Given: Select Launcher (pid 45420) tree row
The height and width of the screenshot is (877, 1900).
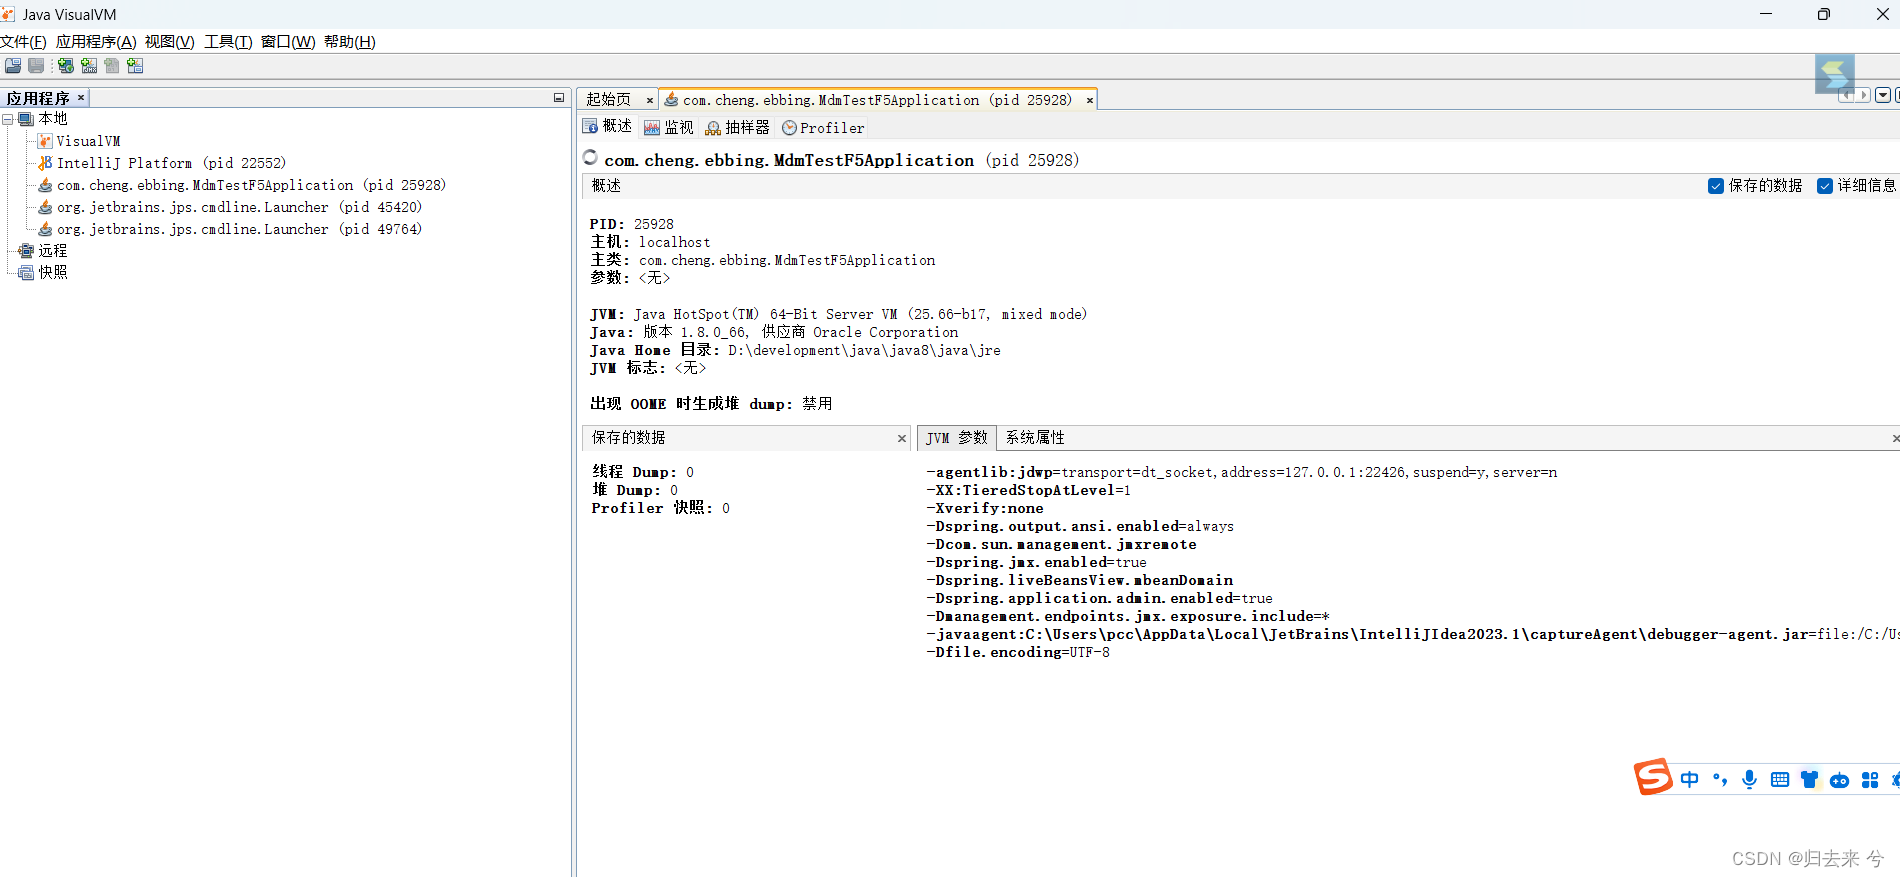Looking at the screenshot, I should [239, 207].
